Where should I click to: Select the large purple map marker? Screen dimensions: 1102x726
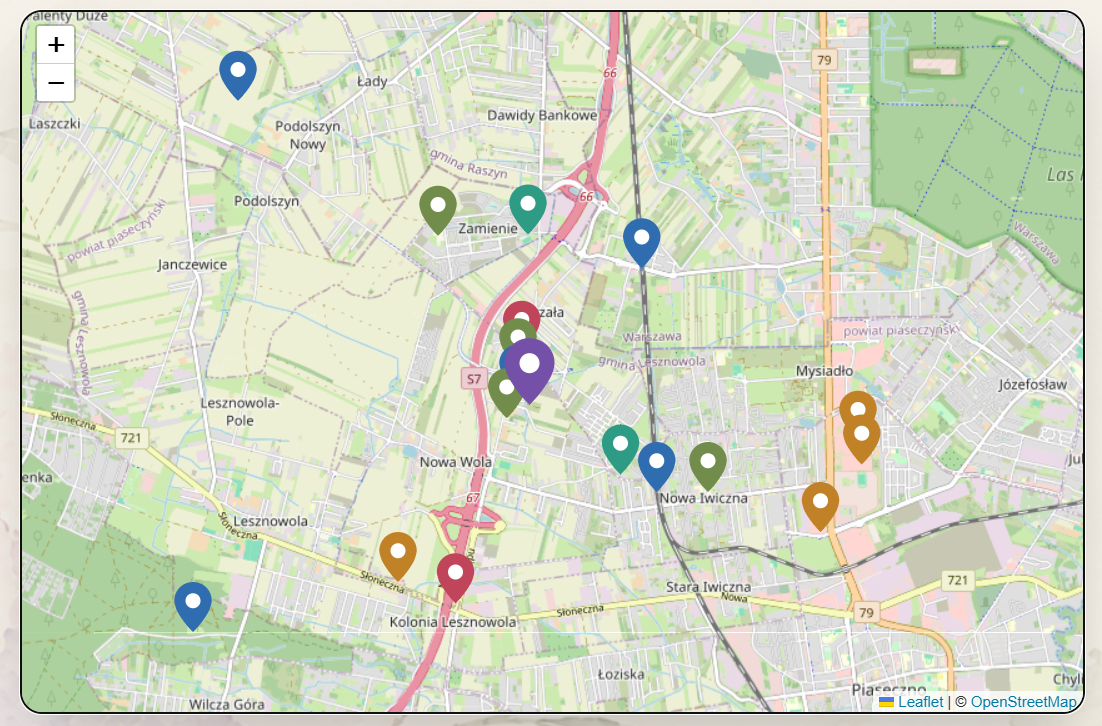(x=529, y=372)
